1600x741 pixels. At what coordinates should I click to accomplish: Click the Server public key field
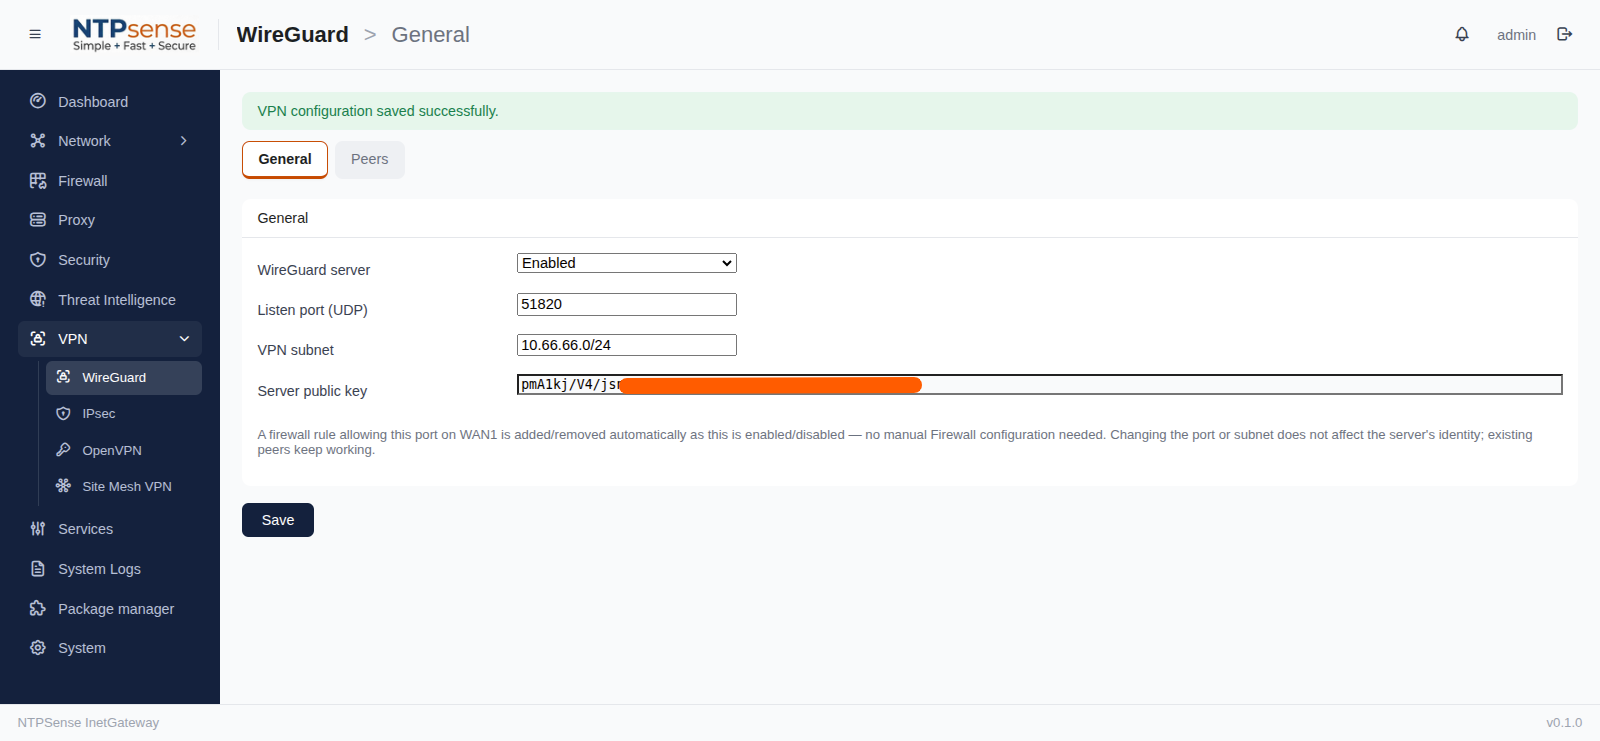click(1040, 385)
